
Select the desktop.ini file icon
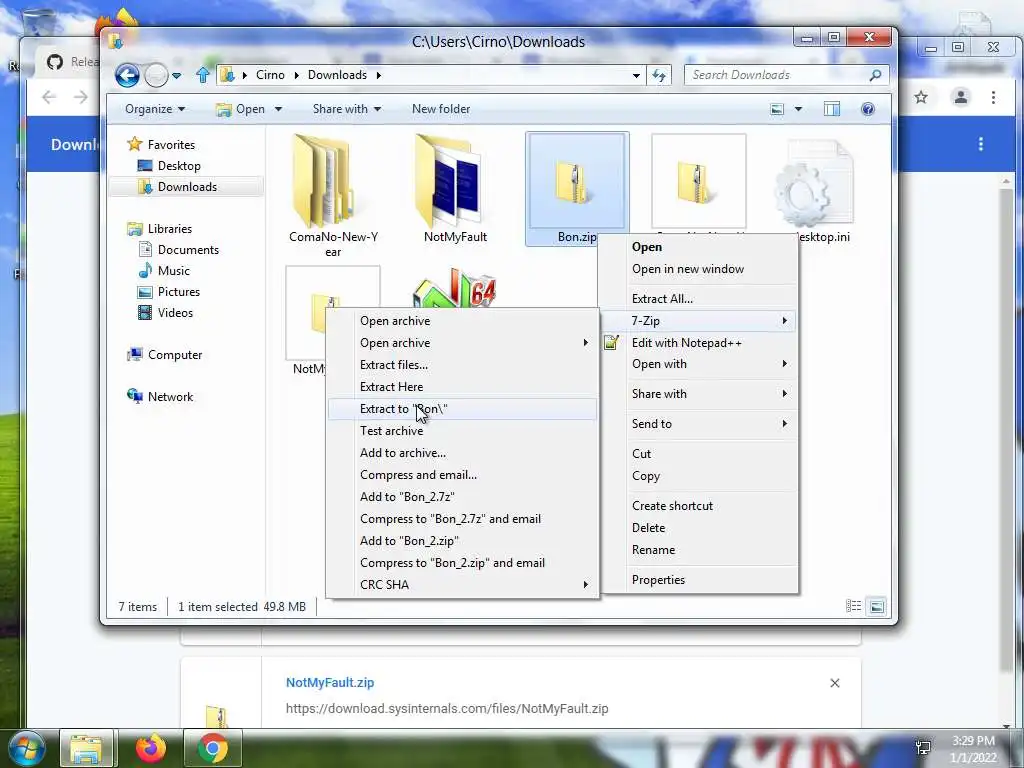(x=813, y=186)
